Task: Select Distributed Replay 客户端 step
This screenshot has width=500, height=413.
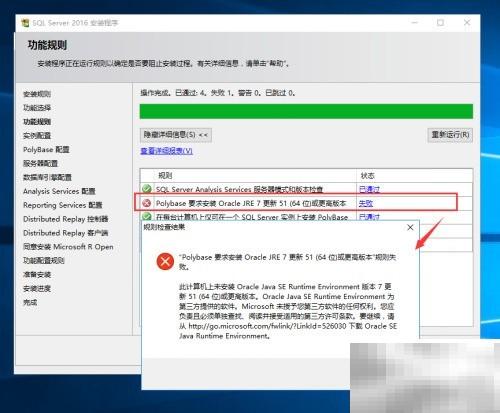Action: [x=66, y=233]
